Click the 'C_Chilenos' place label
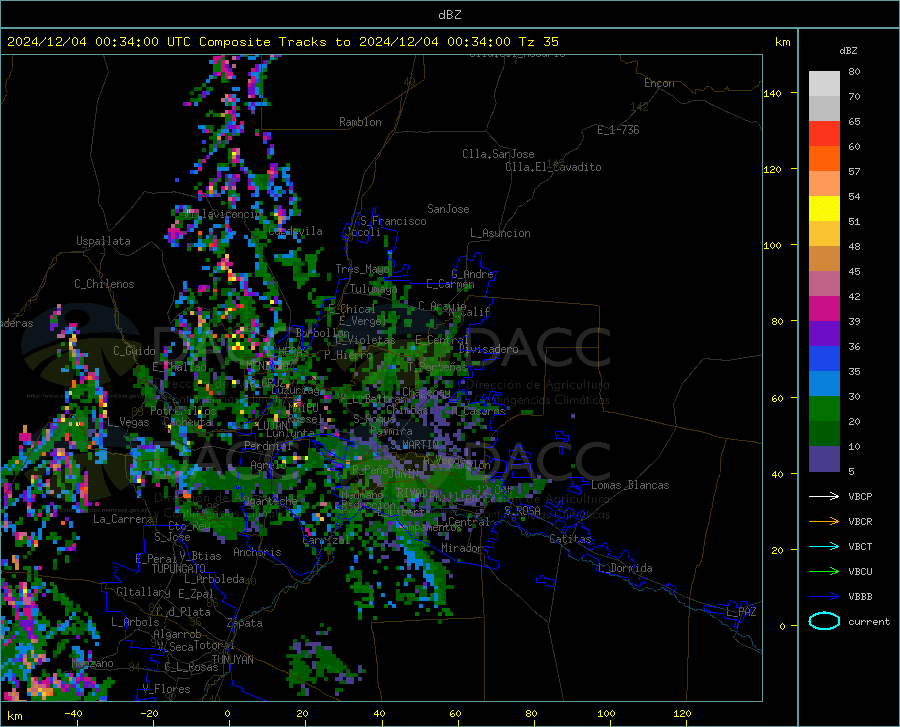Image resolution: width=900 pixels, height=727 pixels. [104, 284]
